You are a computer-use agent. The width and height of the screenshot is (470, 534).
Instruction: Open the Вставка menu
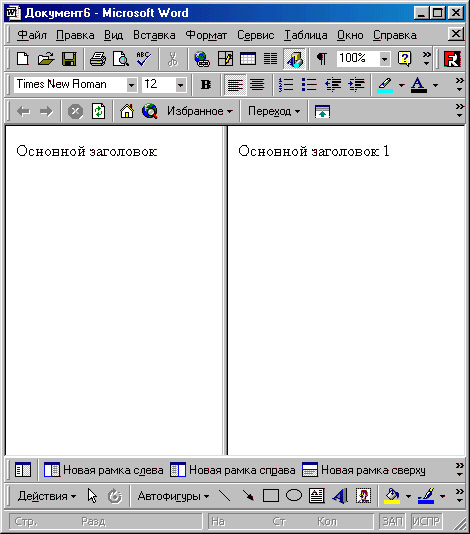(x=154, y=35)
